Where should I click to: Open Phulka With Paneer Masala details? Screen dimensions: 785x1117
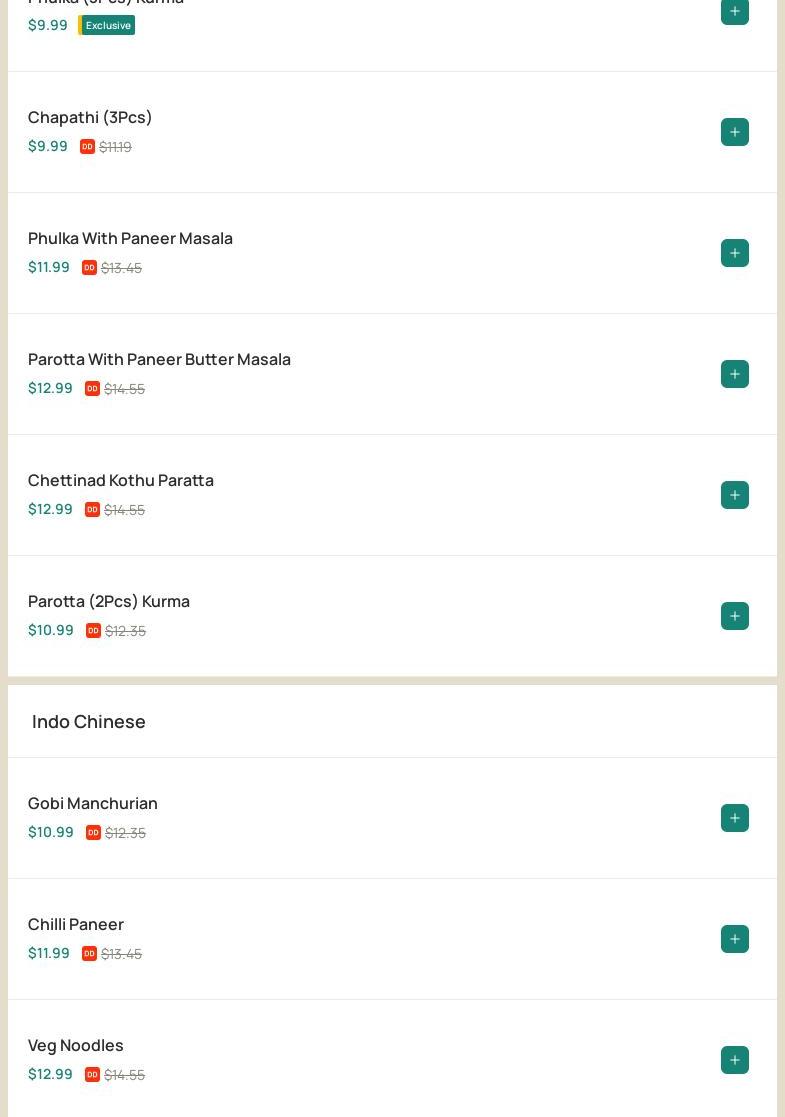coord(130,239)
